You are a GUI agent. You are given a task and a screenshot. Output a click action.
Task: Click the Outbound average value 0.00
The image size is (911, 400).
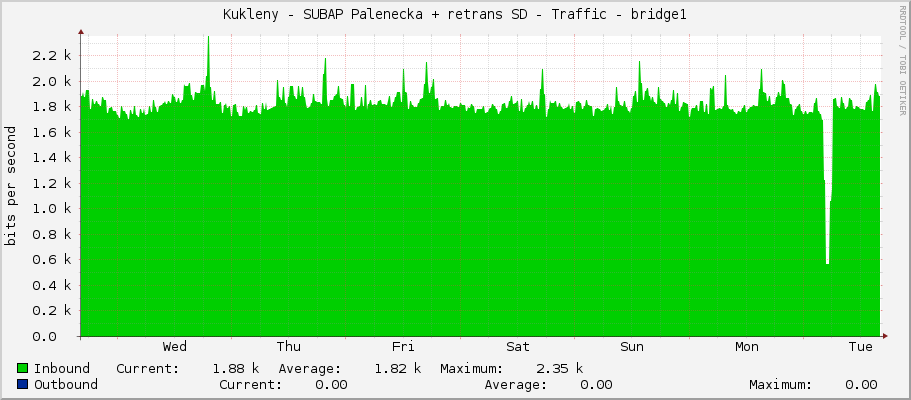coord(596,384)
